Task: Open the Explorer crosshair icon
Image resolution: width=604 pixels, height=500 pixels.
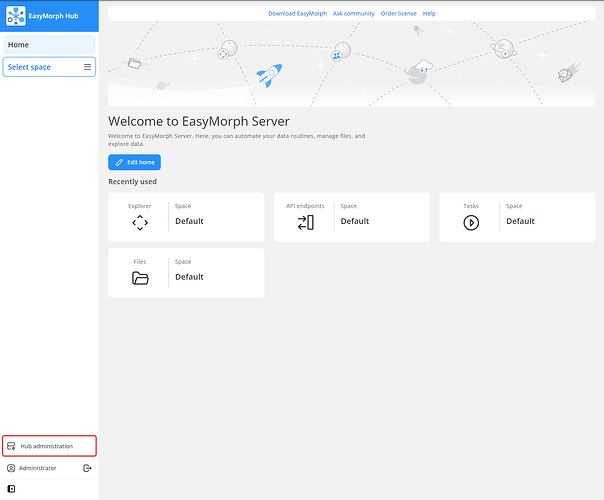Action: point(140,223)
